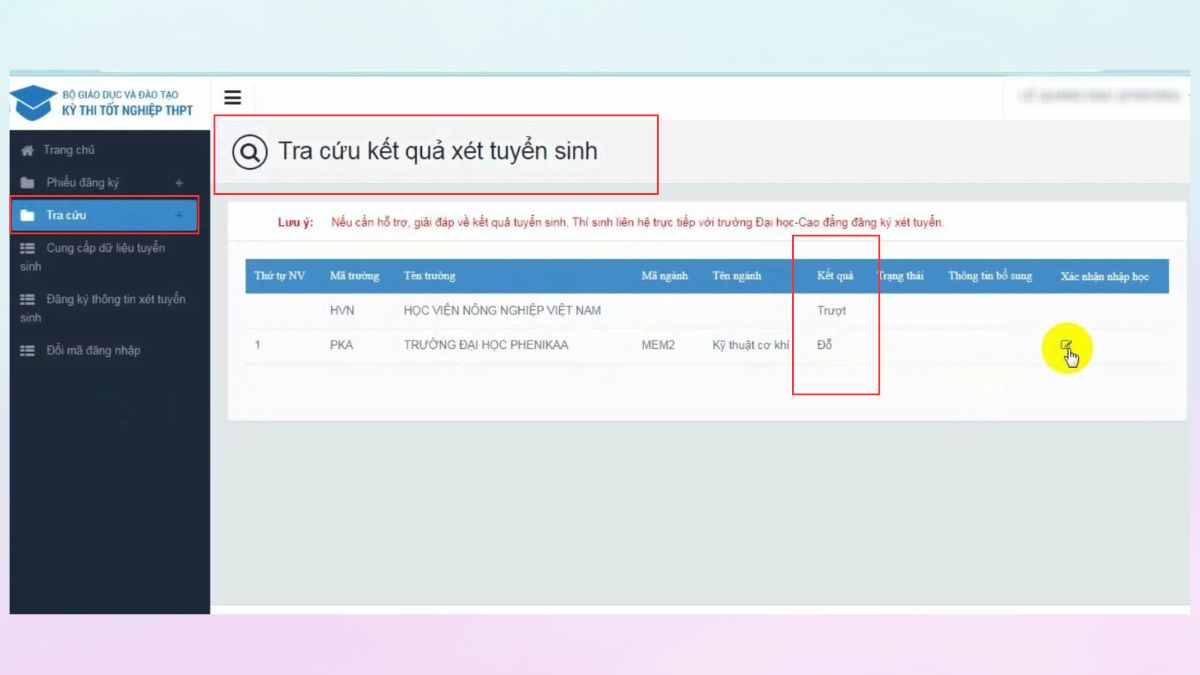1200x675 pixels.
Task: Click the Mã trường column header
Action: point(354,276)
